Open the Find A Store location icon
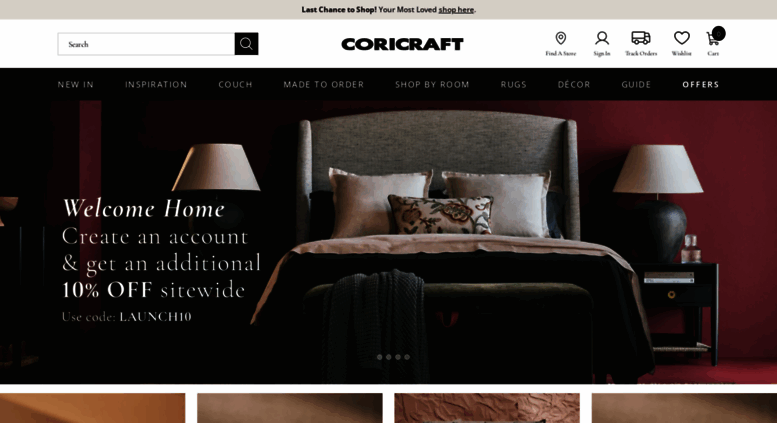 pos(560,38)
